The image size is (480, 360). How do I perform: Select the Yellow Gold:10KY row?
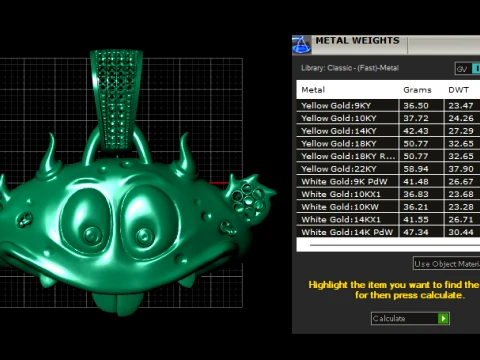388,118
